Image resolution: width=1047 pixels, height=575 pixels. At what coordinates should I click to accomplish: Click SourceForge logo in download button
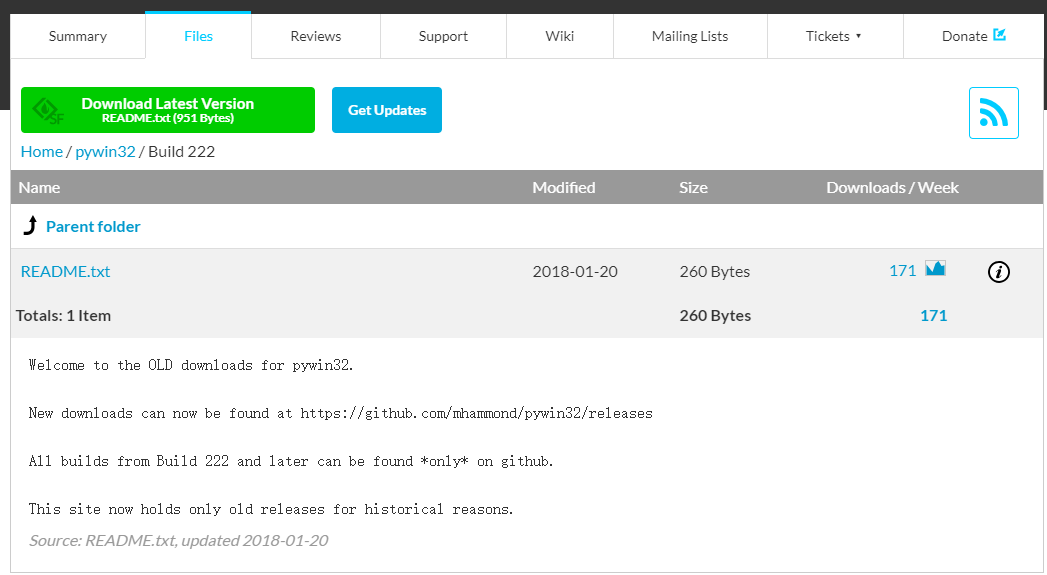(48, 111)
